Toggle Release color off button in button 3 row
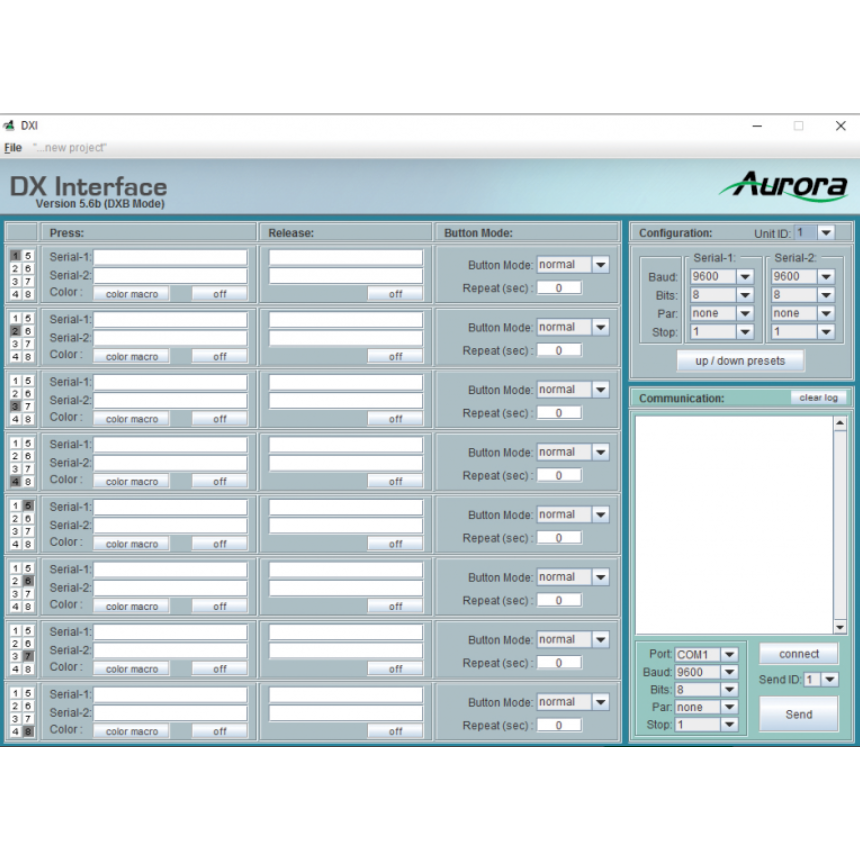This screenshot has width=860, height=860. pyautogui.click(x=395, y=419)
